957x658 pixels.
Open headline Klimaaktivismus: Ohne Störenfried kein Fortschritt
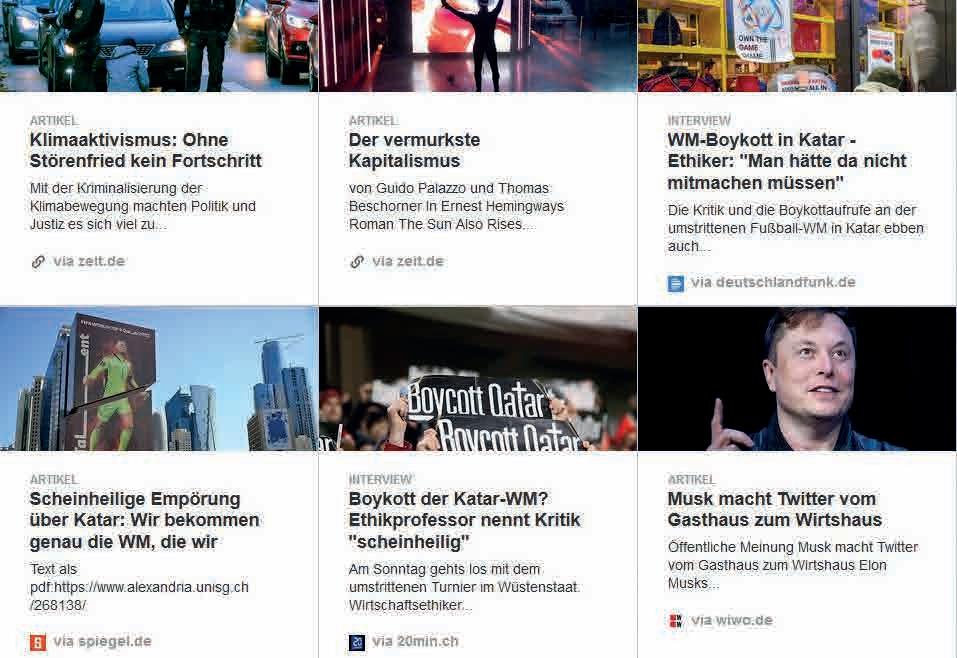pyautogui.click(x=146, y=150)
